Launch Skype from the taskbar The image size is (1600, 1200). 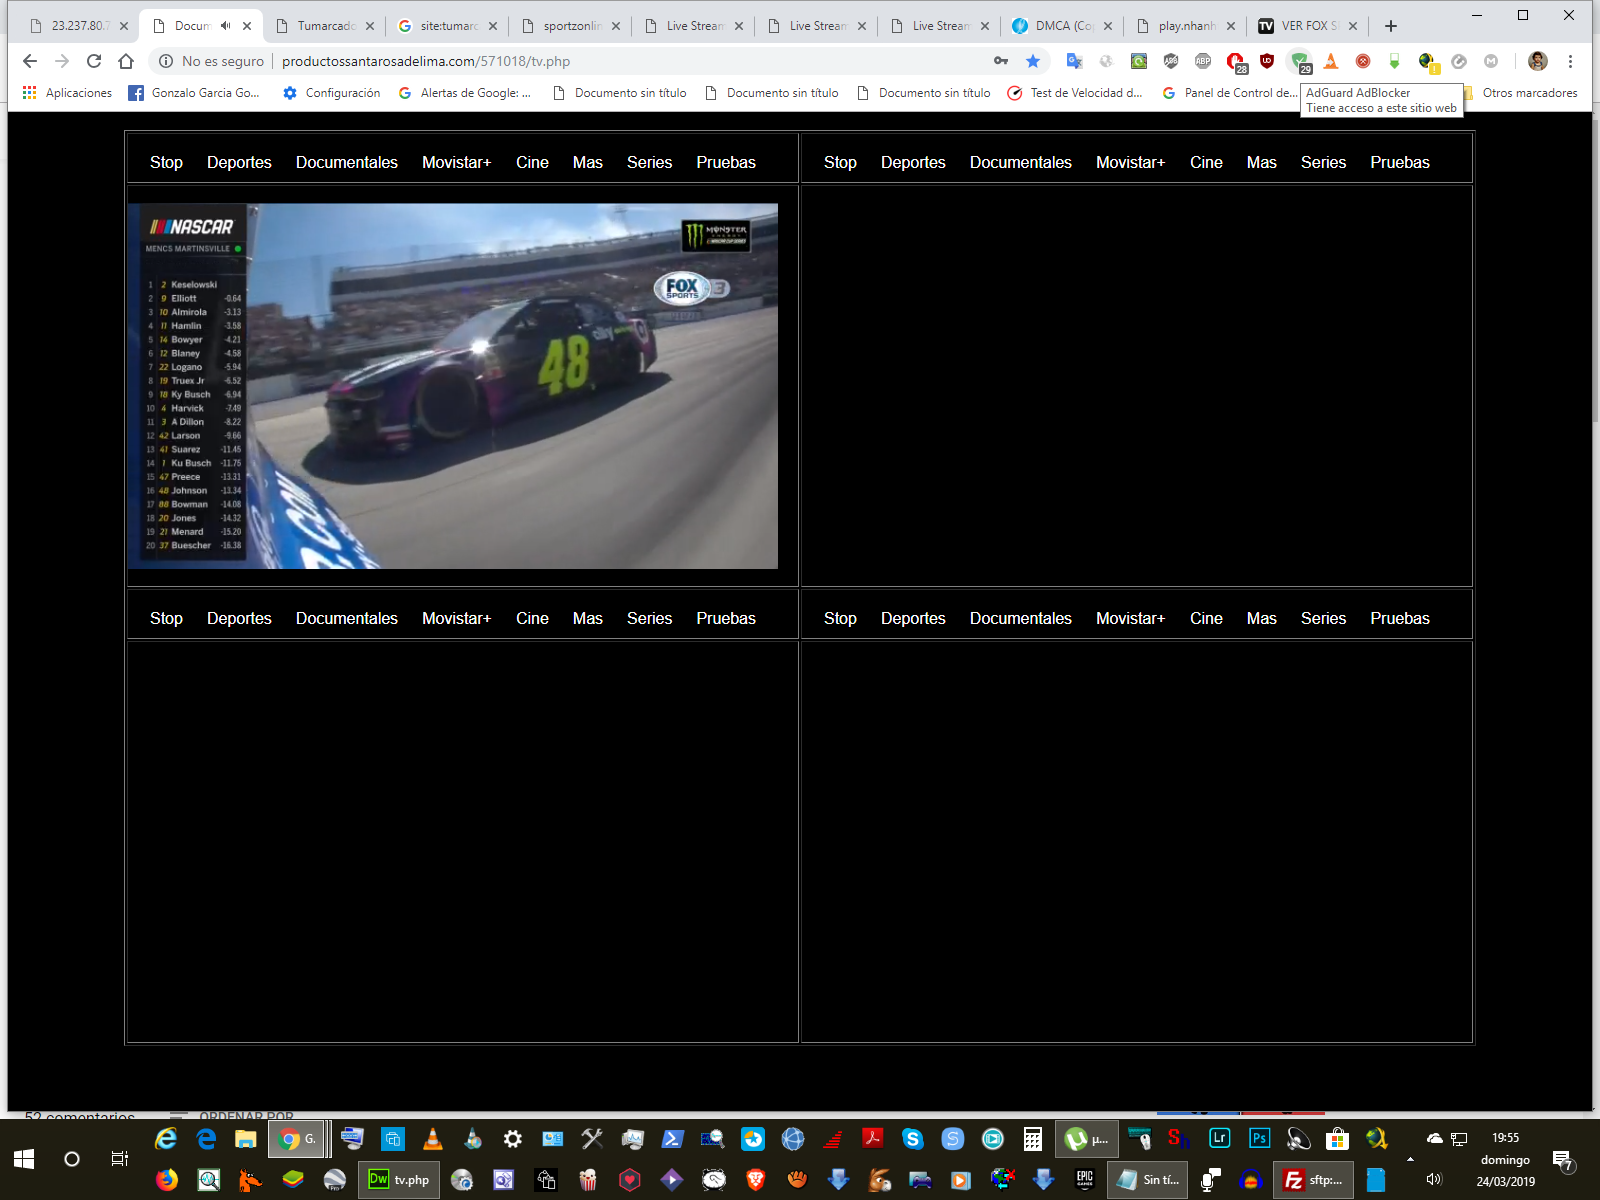[912, 1138]
